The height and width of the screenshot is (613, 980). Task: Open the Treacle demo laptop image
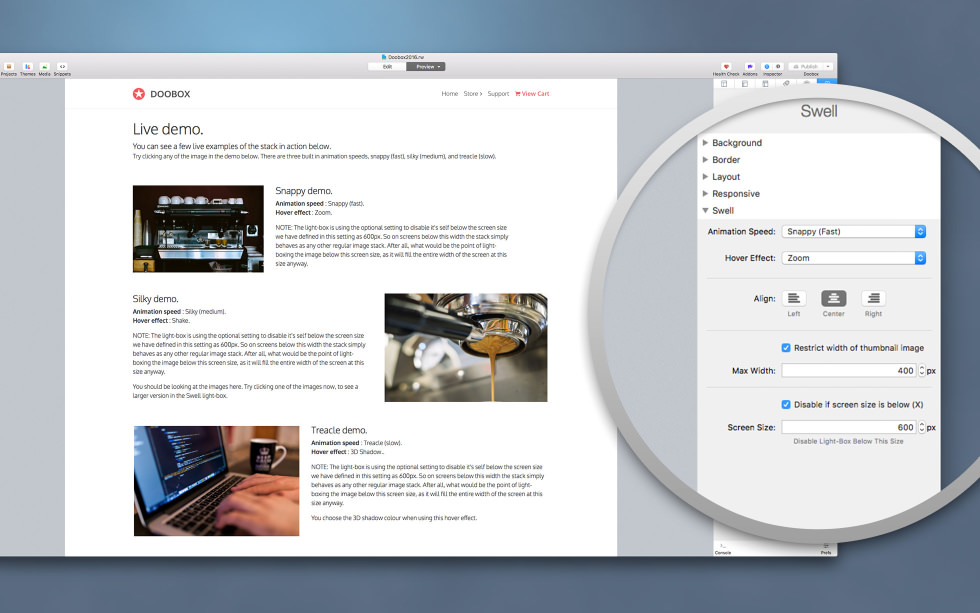(216, 481)
